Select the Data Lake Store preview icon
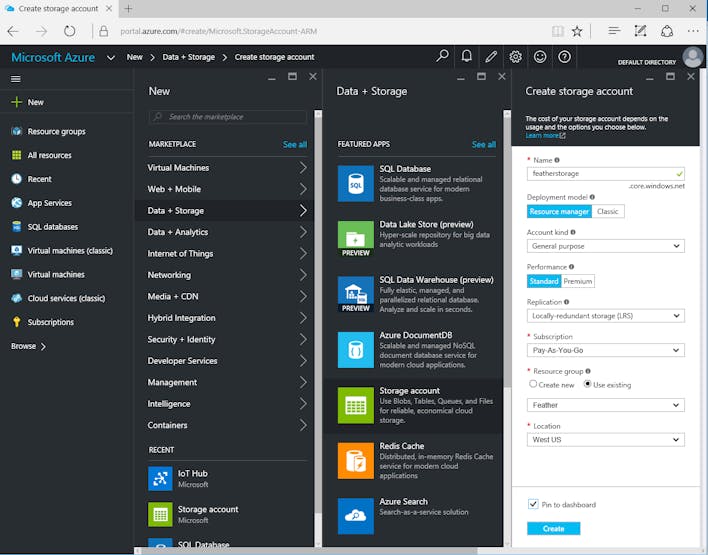The height and width of the screenshot is (555, 708). (355, 239)
